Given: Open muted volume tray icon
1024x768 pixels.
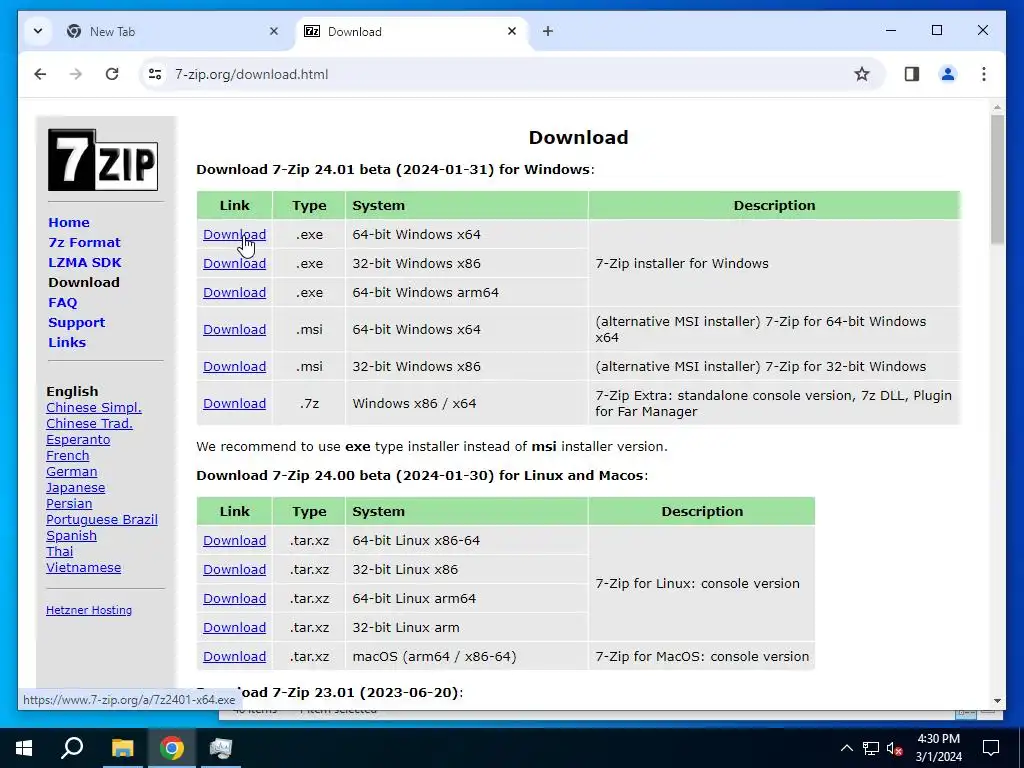Looking at the screenshot, I should pos(894,748).
